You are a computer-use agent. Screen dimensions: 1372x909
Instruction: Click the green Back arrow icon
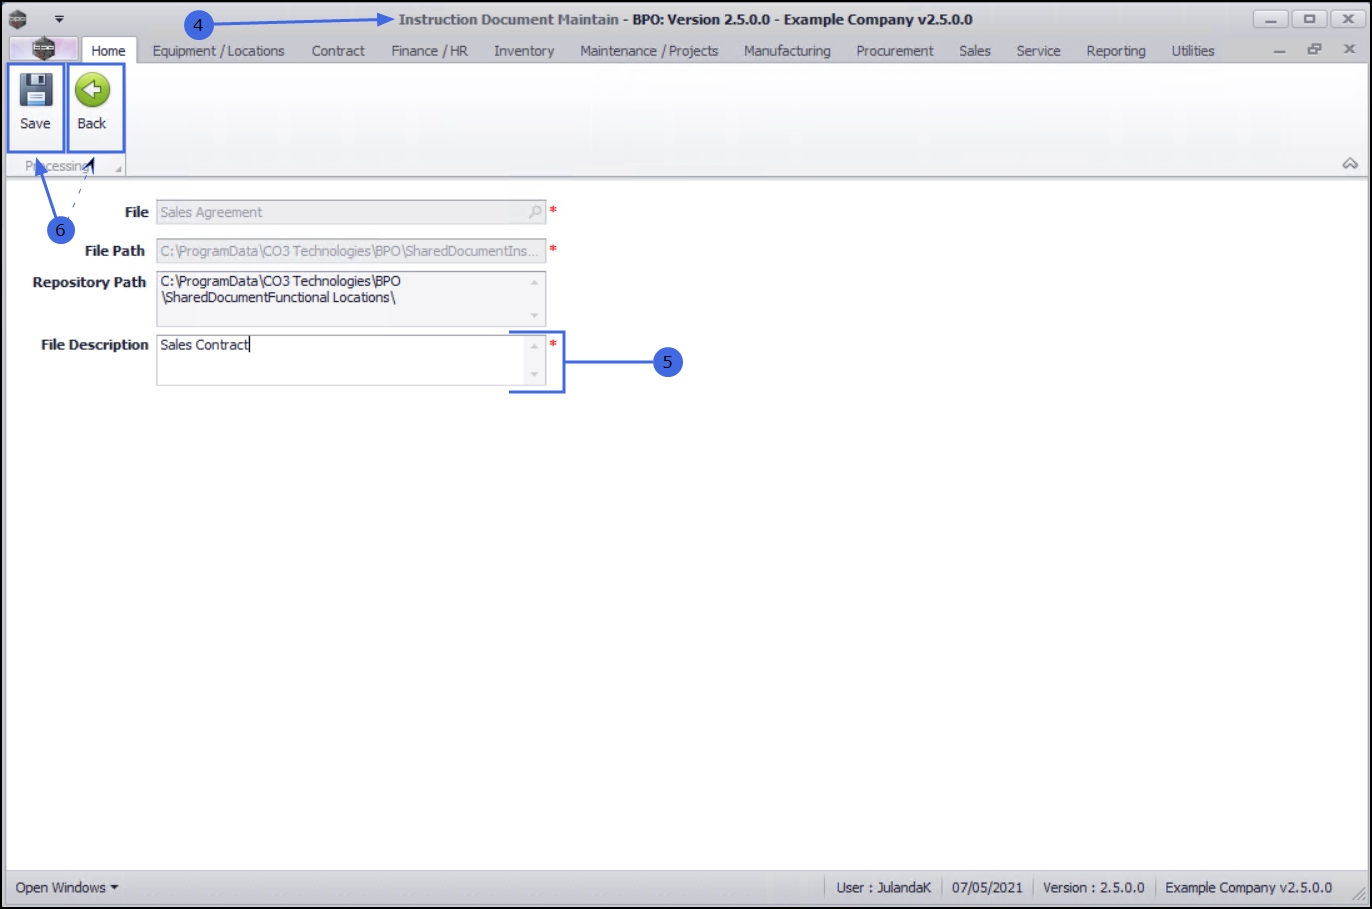(92, 91)
